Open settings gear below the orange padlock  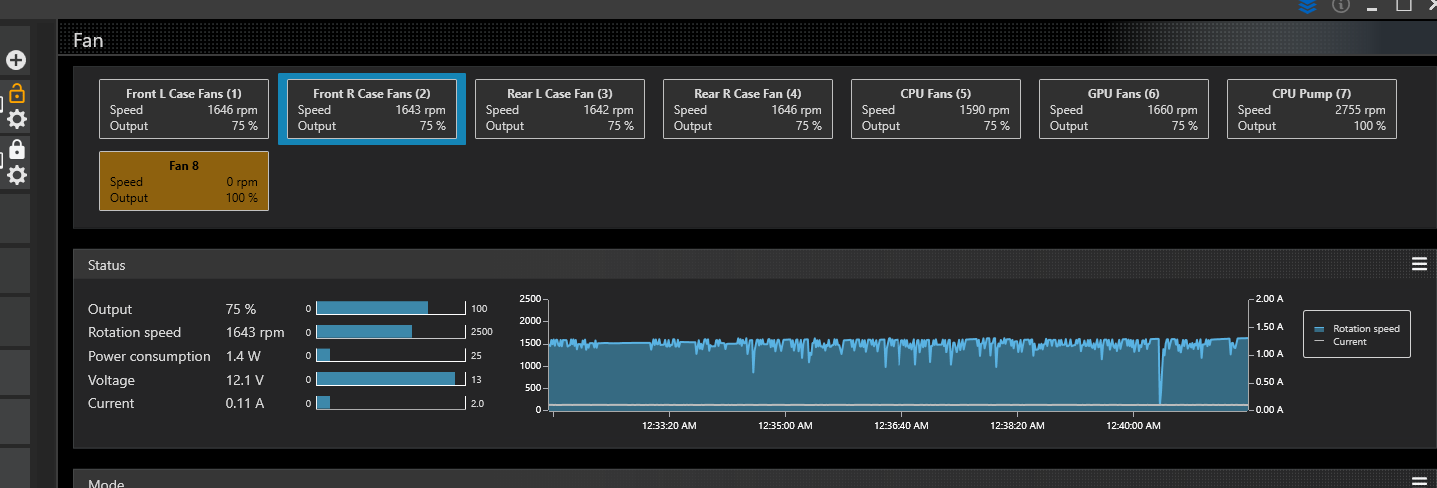17,120
